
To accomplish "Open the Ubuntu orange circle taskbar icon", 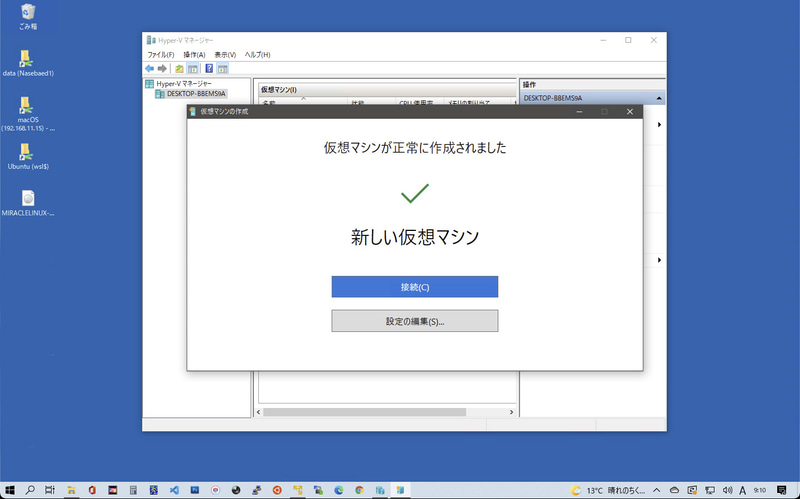I will click(277, 490).
